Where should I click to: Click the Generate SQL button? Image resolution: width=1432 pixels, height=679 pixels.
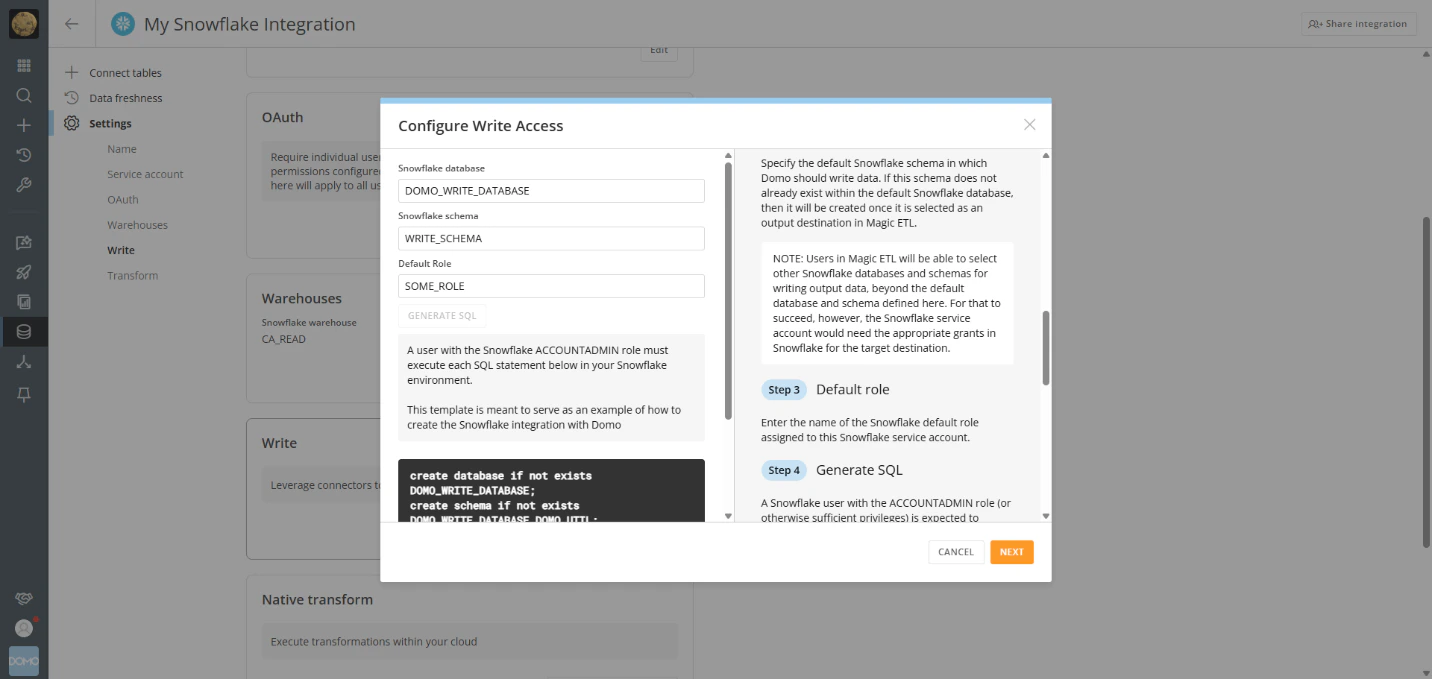(x=442, y=316)
